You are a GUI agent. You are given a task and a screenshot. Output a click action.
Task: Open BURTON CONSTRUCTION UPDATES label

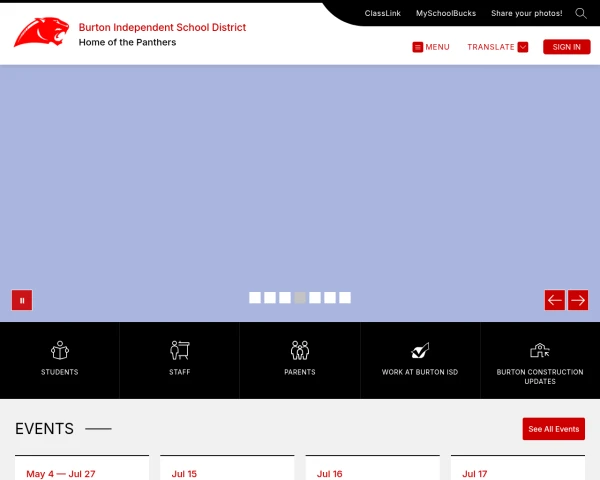540,377
